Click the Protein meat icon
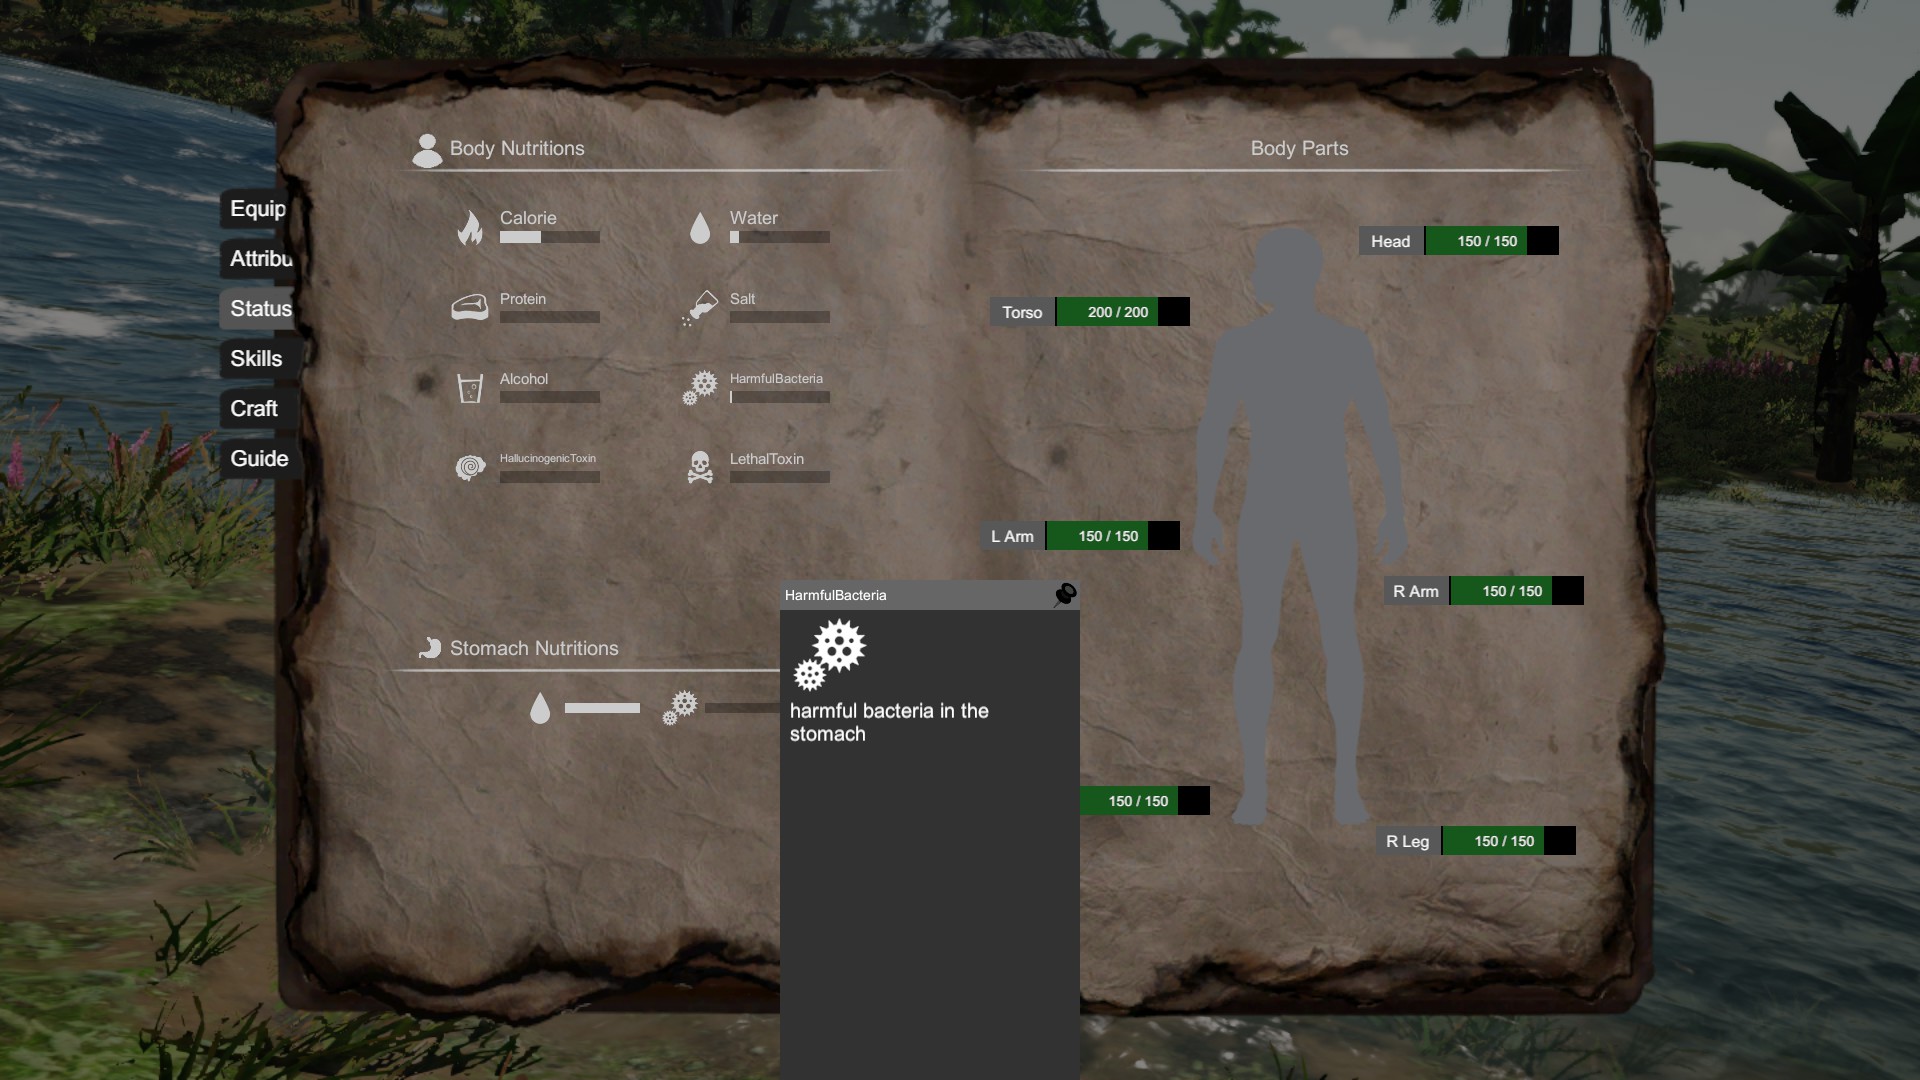The width and height of the screenshot is (1920, 1080). 470,307
